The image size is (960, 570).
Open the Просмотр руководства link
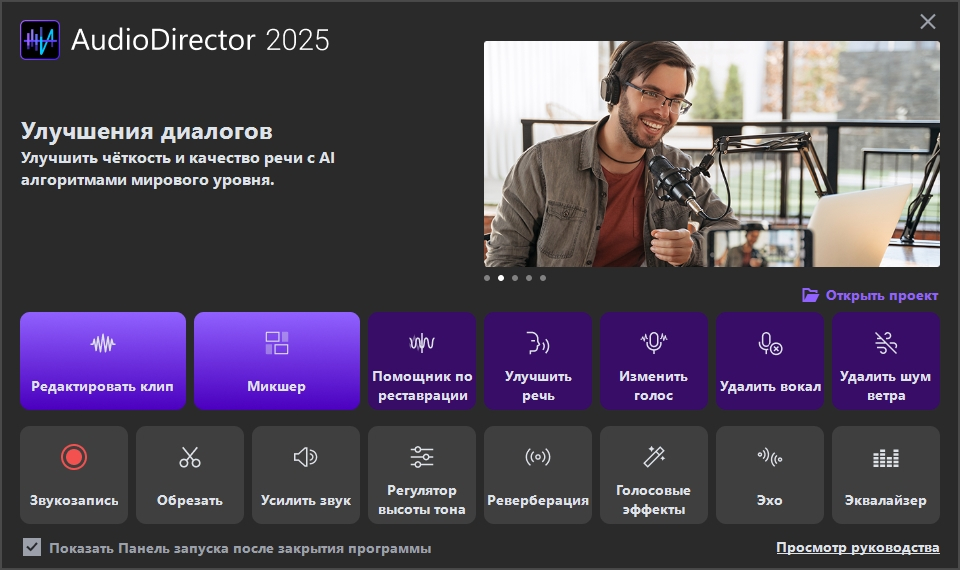coord(858,548)
